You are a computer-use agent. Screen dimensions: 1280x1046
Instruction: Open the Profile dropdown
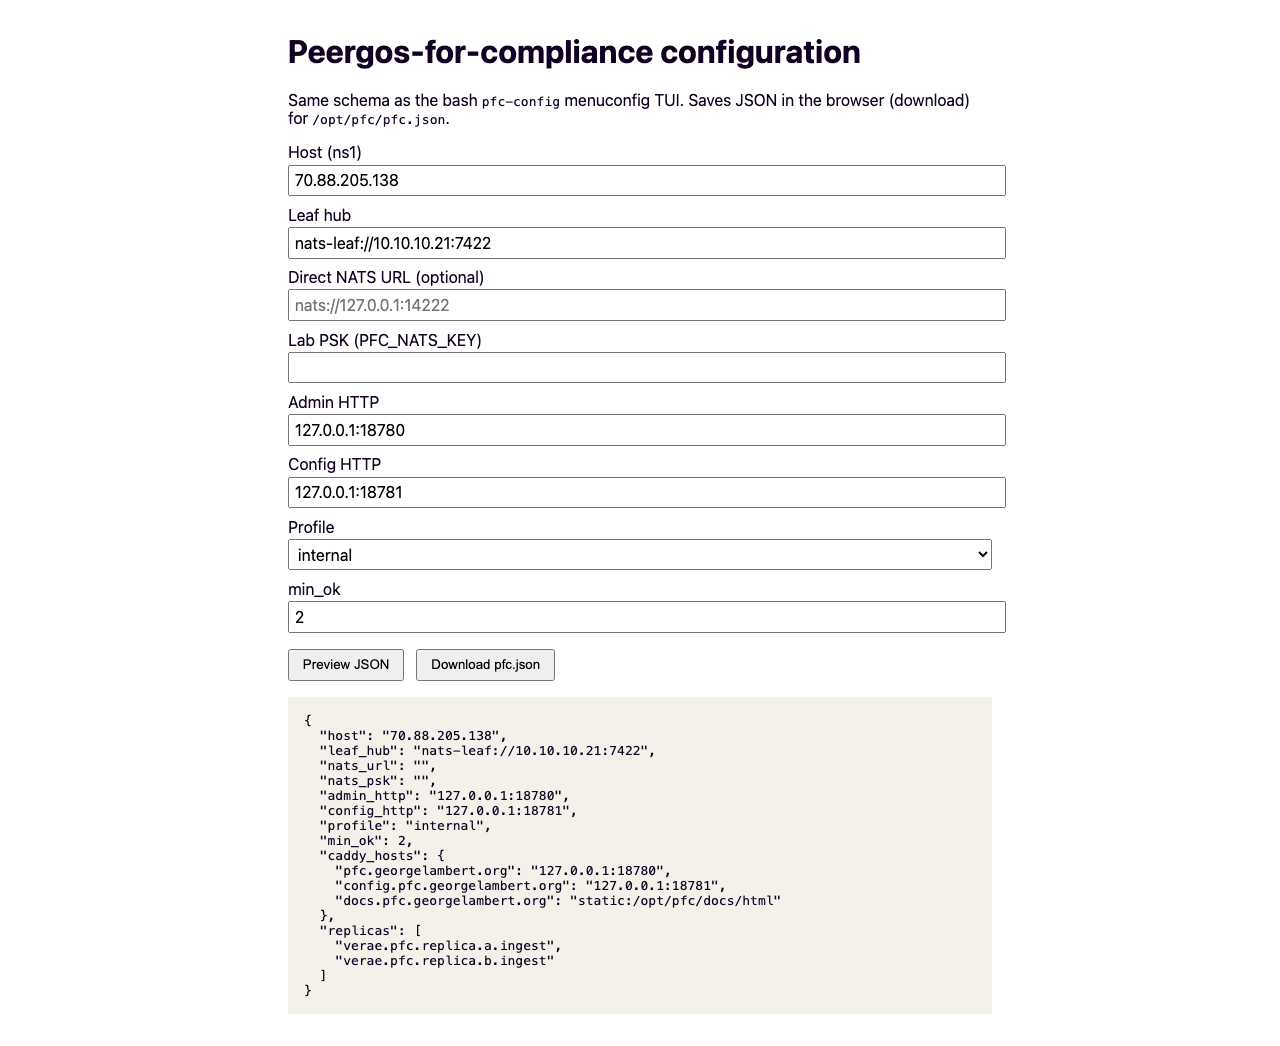(x=640, y=555)
